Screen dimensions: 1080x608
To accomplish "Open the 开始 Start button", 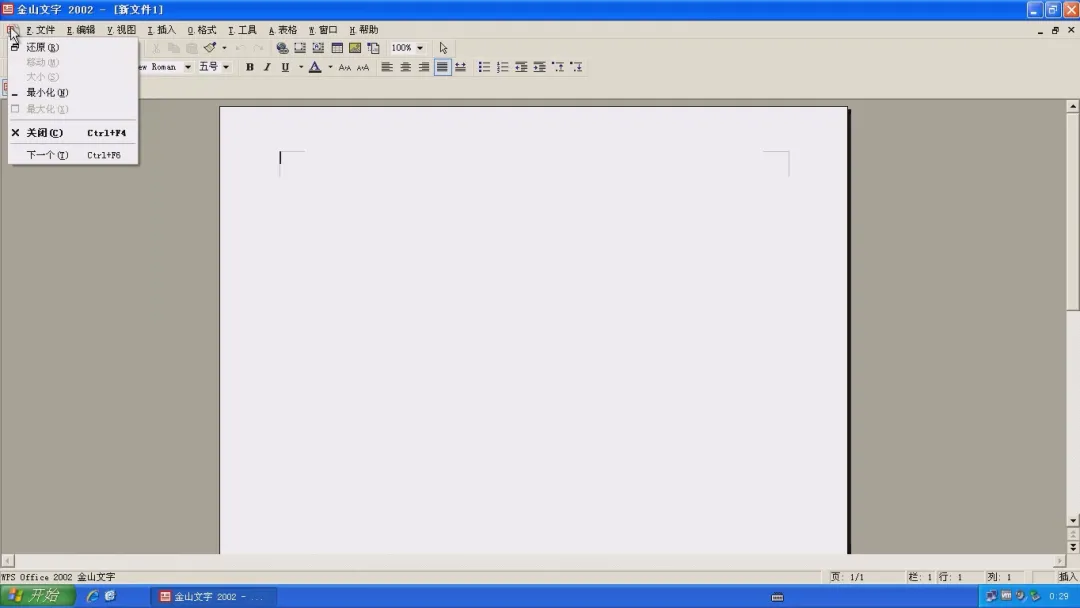I will coord(38,596).
